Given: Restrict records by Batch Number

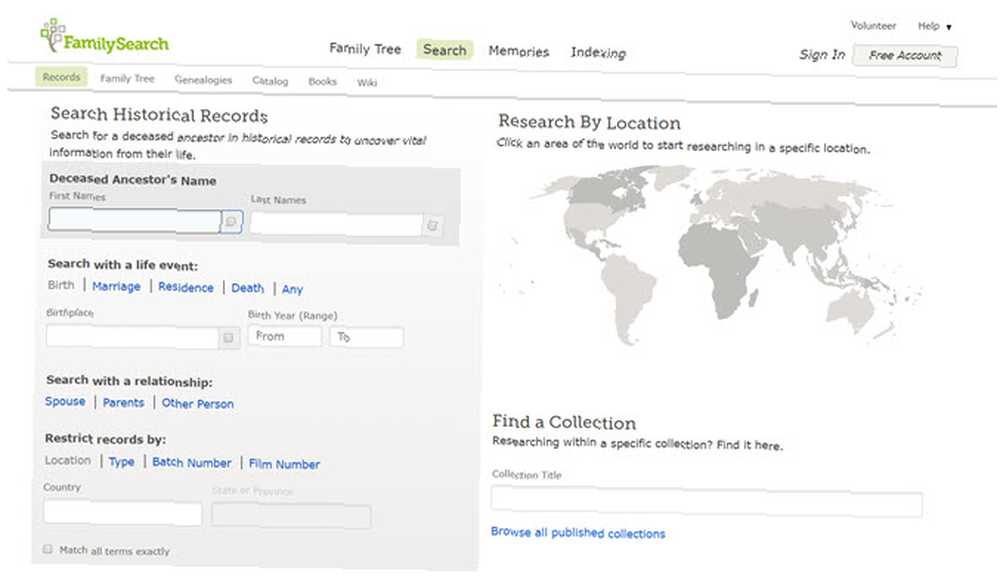Looking at the screenshot, I should pos(191,462).
